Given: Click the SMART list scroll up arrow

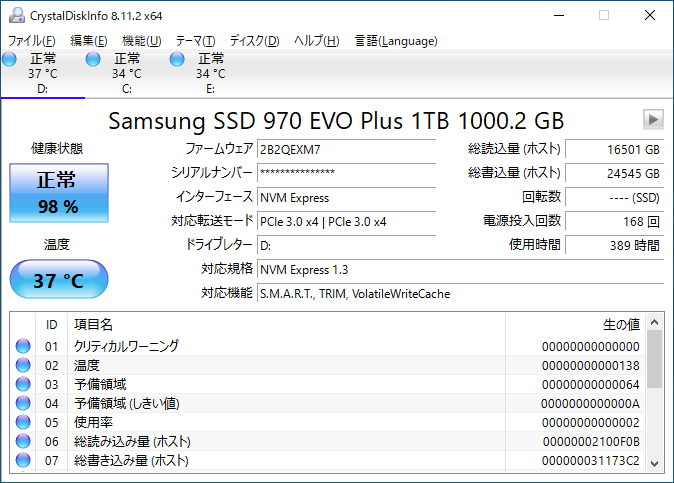Looking at the screenshot, I should tap(654, 322).
